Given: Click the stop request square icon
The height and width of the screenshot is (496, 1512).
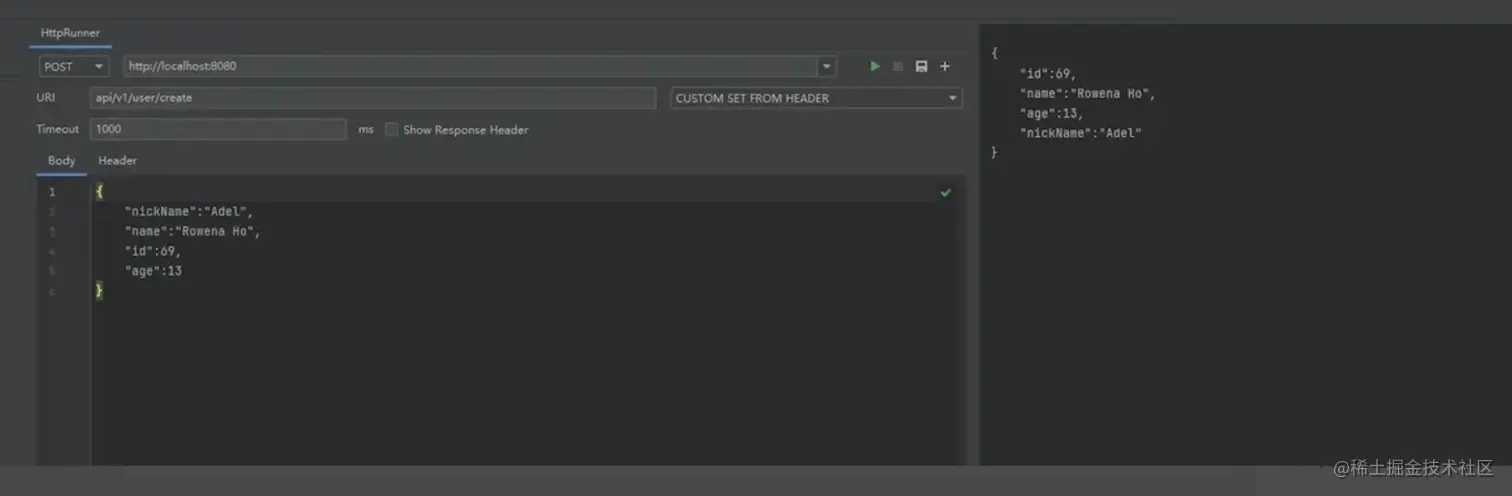Looking at the screenshot, I should (898, 67).
